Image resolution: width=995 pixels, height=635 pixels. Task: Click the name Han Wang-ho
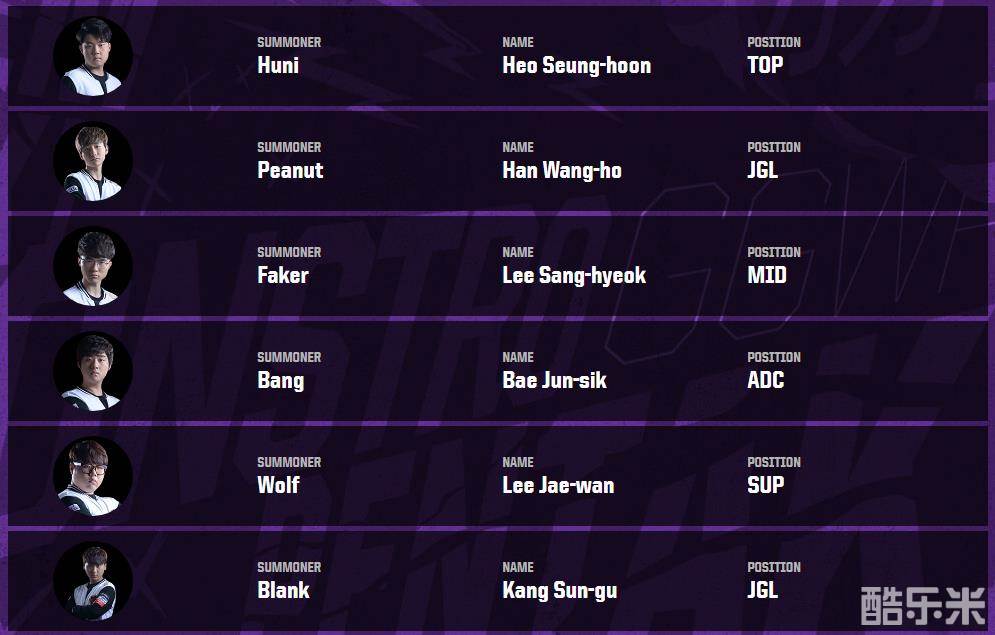click(562, 171)
